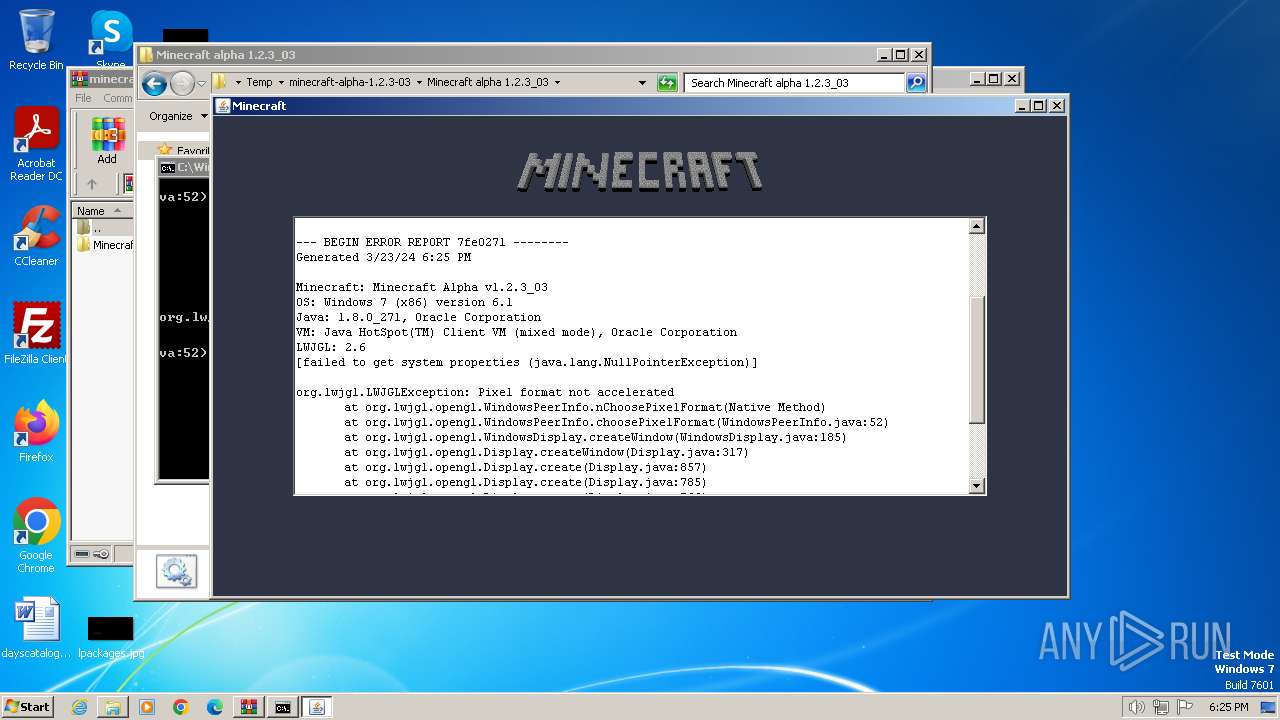The width and height of the screenshot is (1280, 720).
Task: Click the Add button in WinRAR
Action: coord(107,141)
